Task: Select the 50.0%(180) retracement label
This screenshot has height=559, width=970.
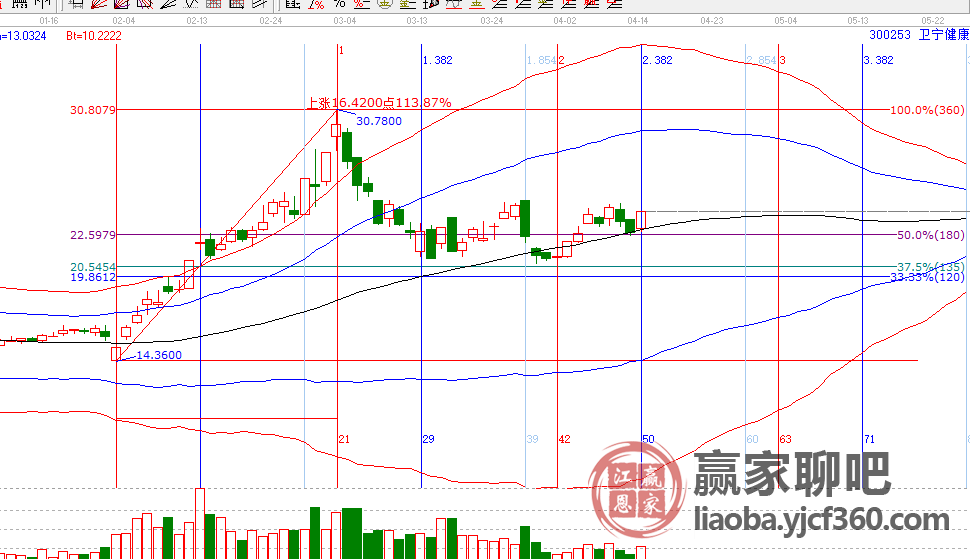Action: coord(931,235)
